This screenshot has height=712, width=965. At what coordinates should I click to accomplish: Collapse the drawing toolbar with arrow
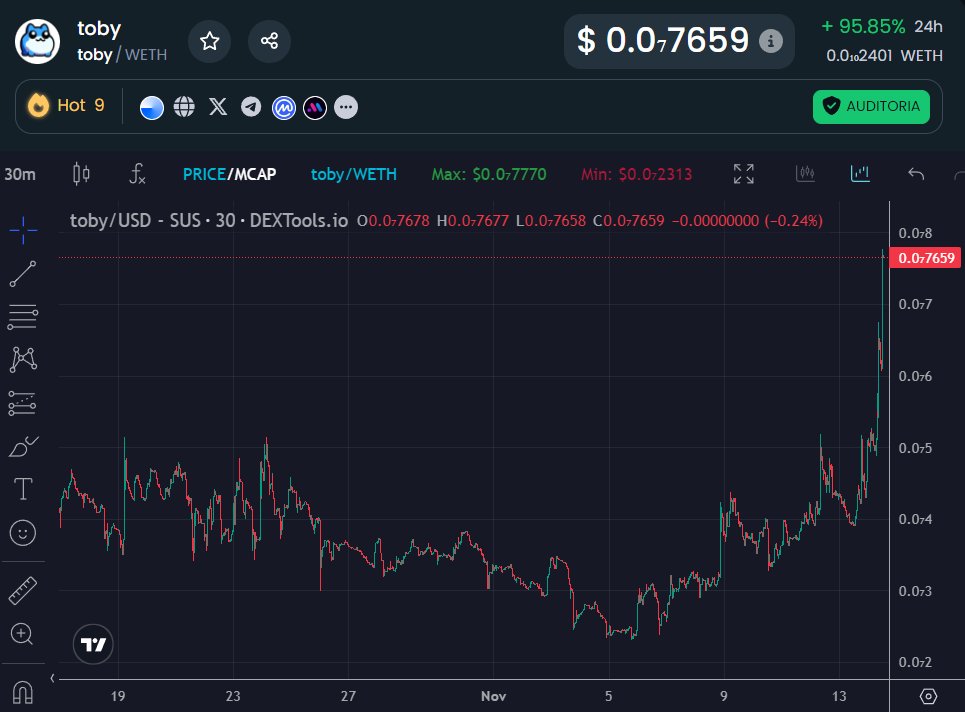pos(52,678)
